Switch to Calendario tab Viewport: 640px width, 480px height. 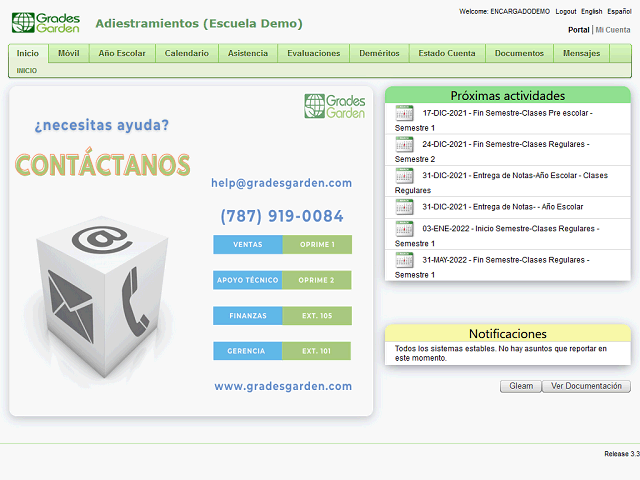(187, 53)
